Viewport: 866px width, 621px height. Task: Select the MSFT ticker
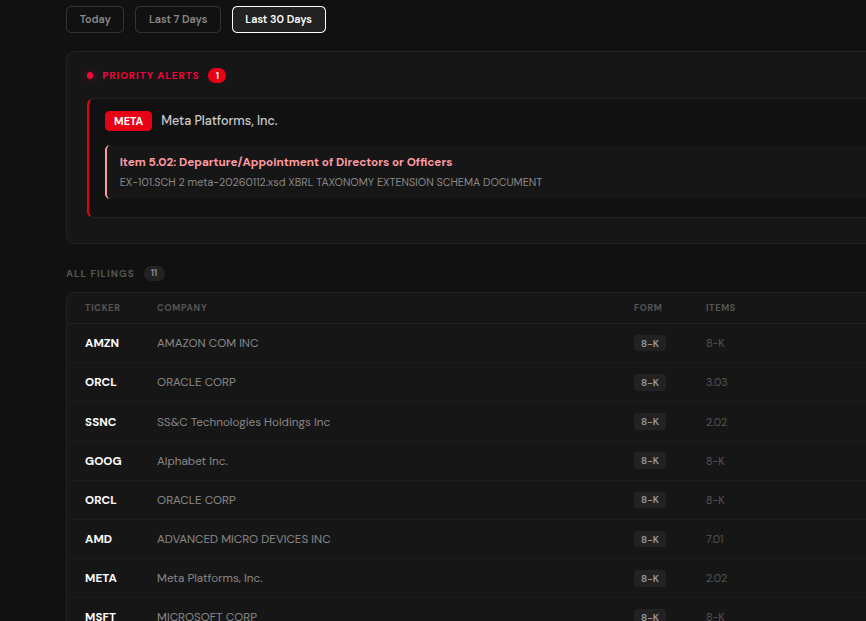tap(101, 616)
